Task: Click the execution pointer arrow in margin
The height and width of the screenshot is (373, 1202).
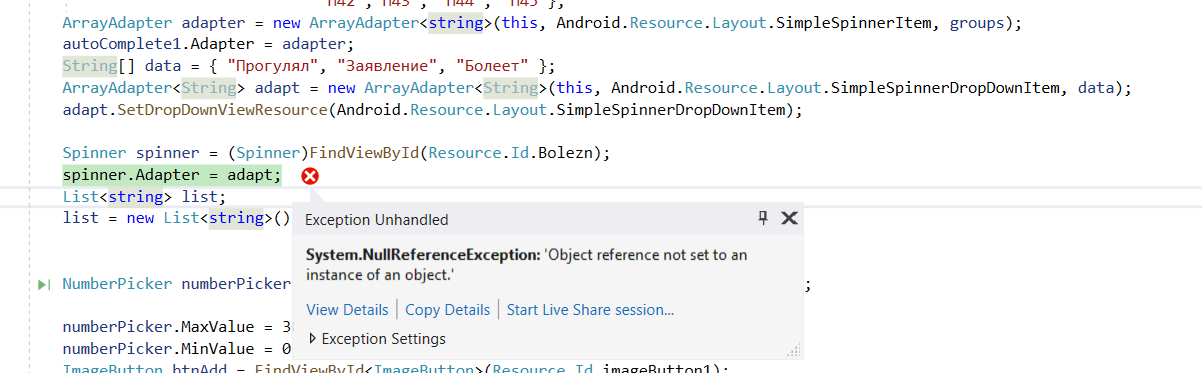Action: coord(44,284)
